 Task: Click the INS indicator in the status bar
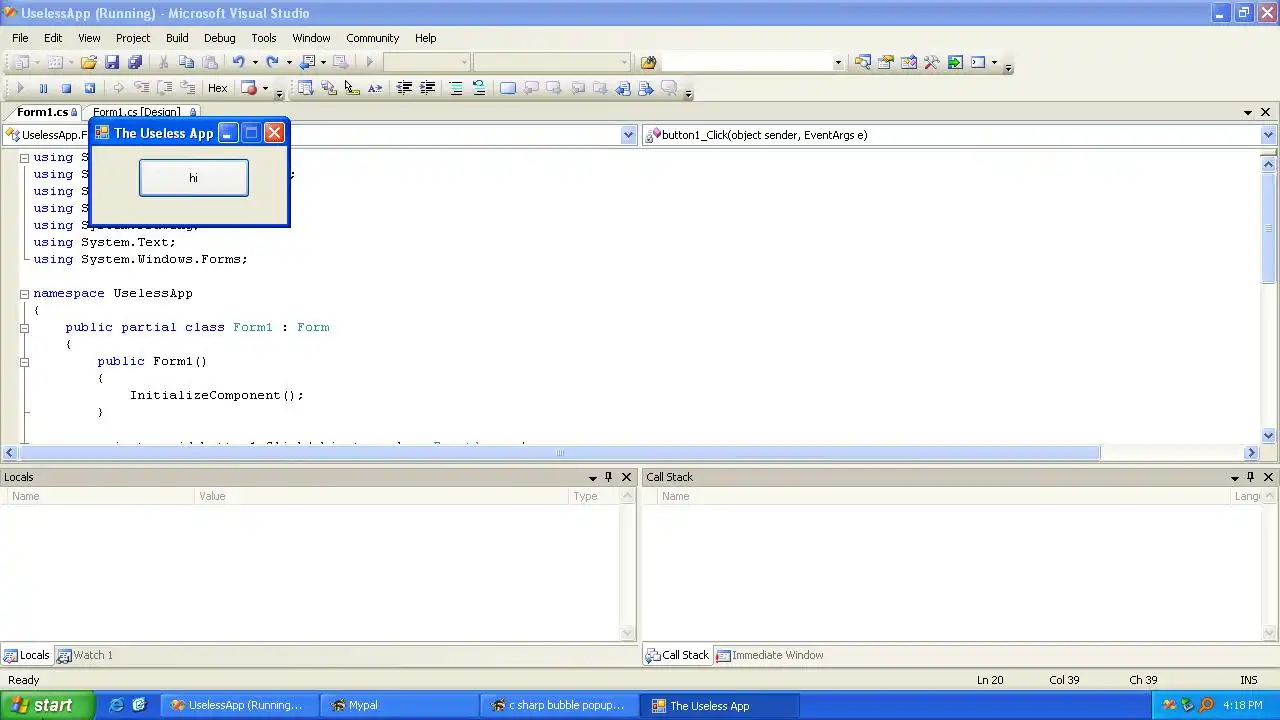pyautogui.click(x=1248, y=680)
